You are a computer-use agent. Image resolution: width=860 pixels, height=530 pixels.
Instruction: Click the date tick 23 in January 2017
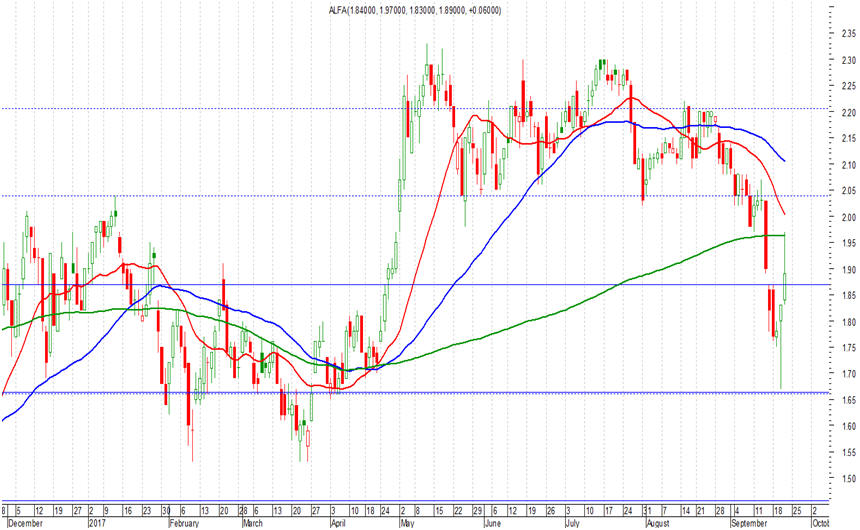click(147, 511)
